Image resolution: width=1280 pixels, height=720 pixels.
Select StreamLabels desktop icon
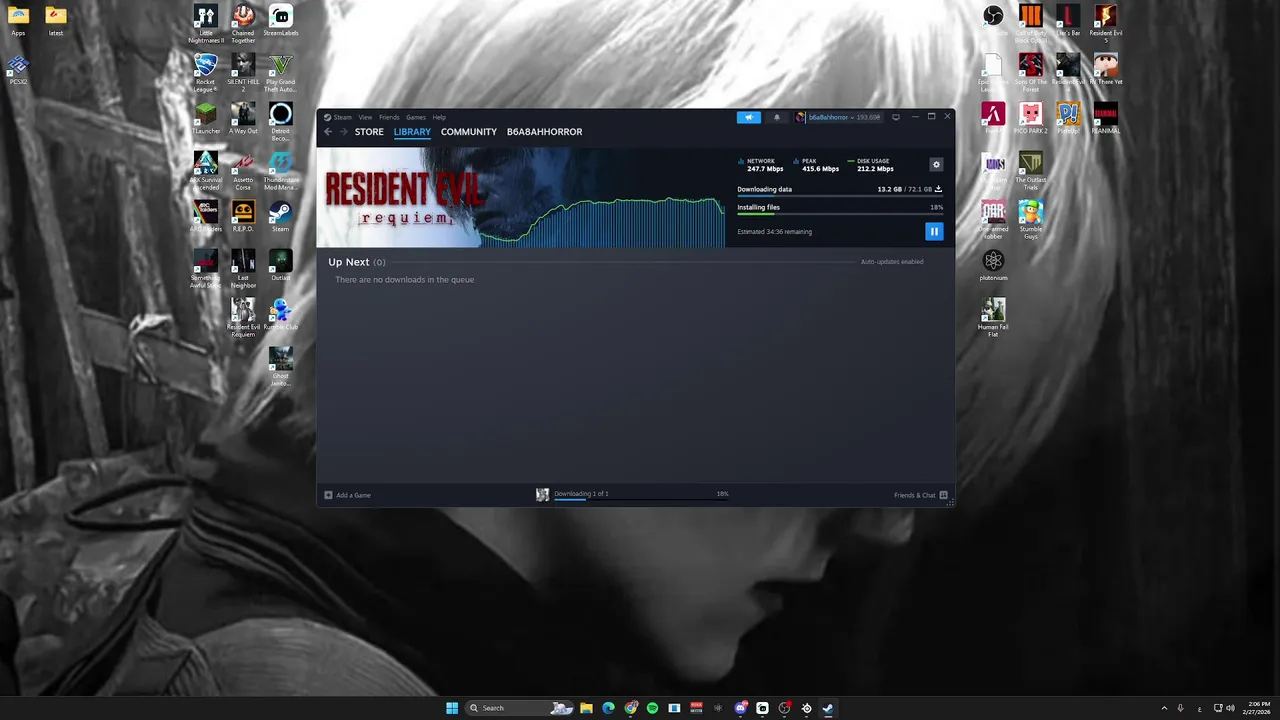[x=281, y=21]
